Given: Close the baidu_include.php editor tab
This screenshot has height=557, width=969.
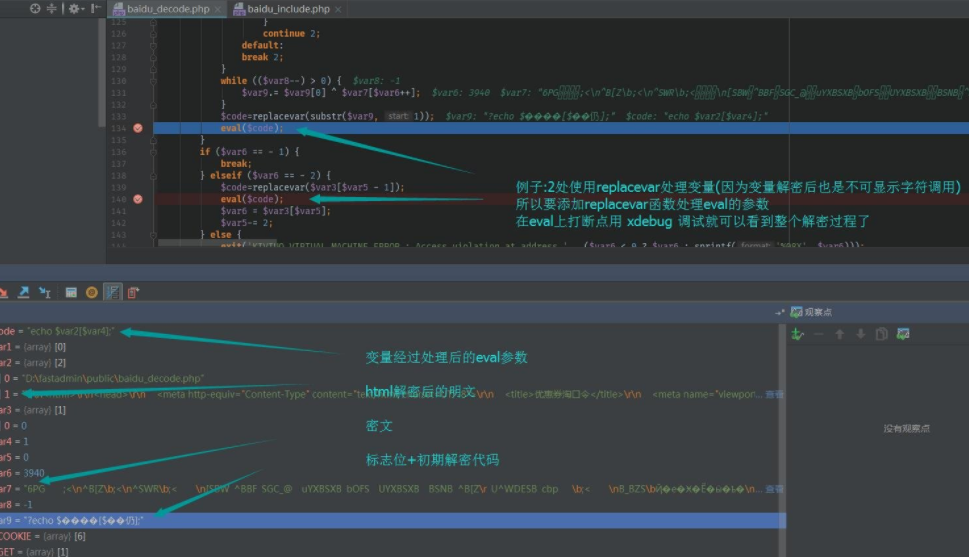Looking at the screenshot, I should [x=339, y=9].
